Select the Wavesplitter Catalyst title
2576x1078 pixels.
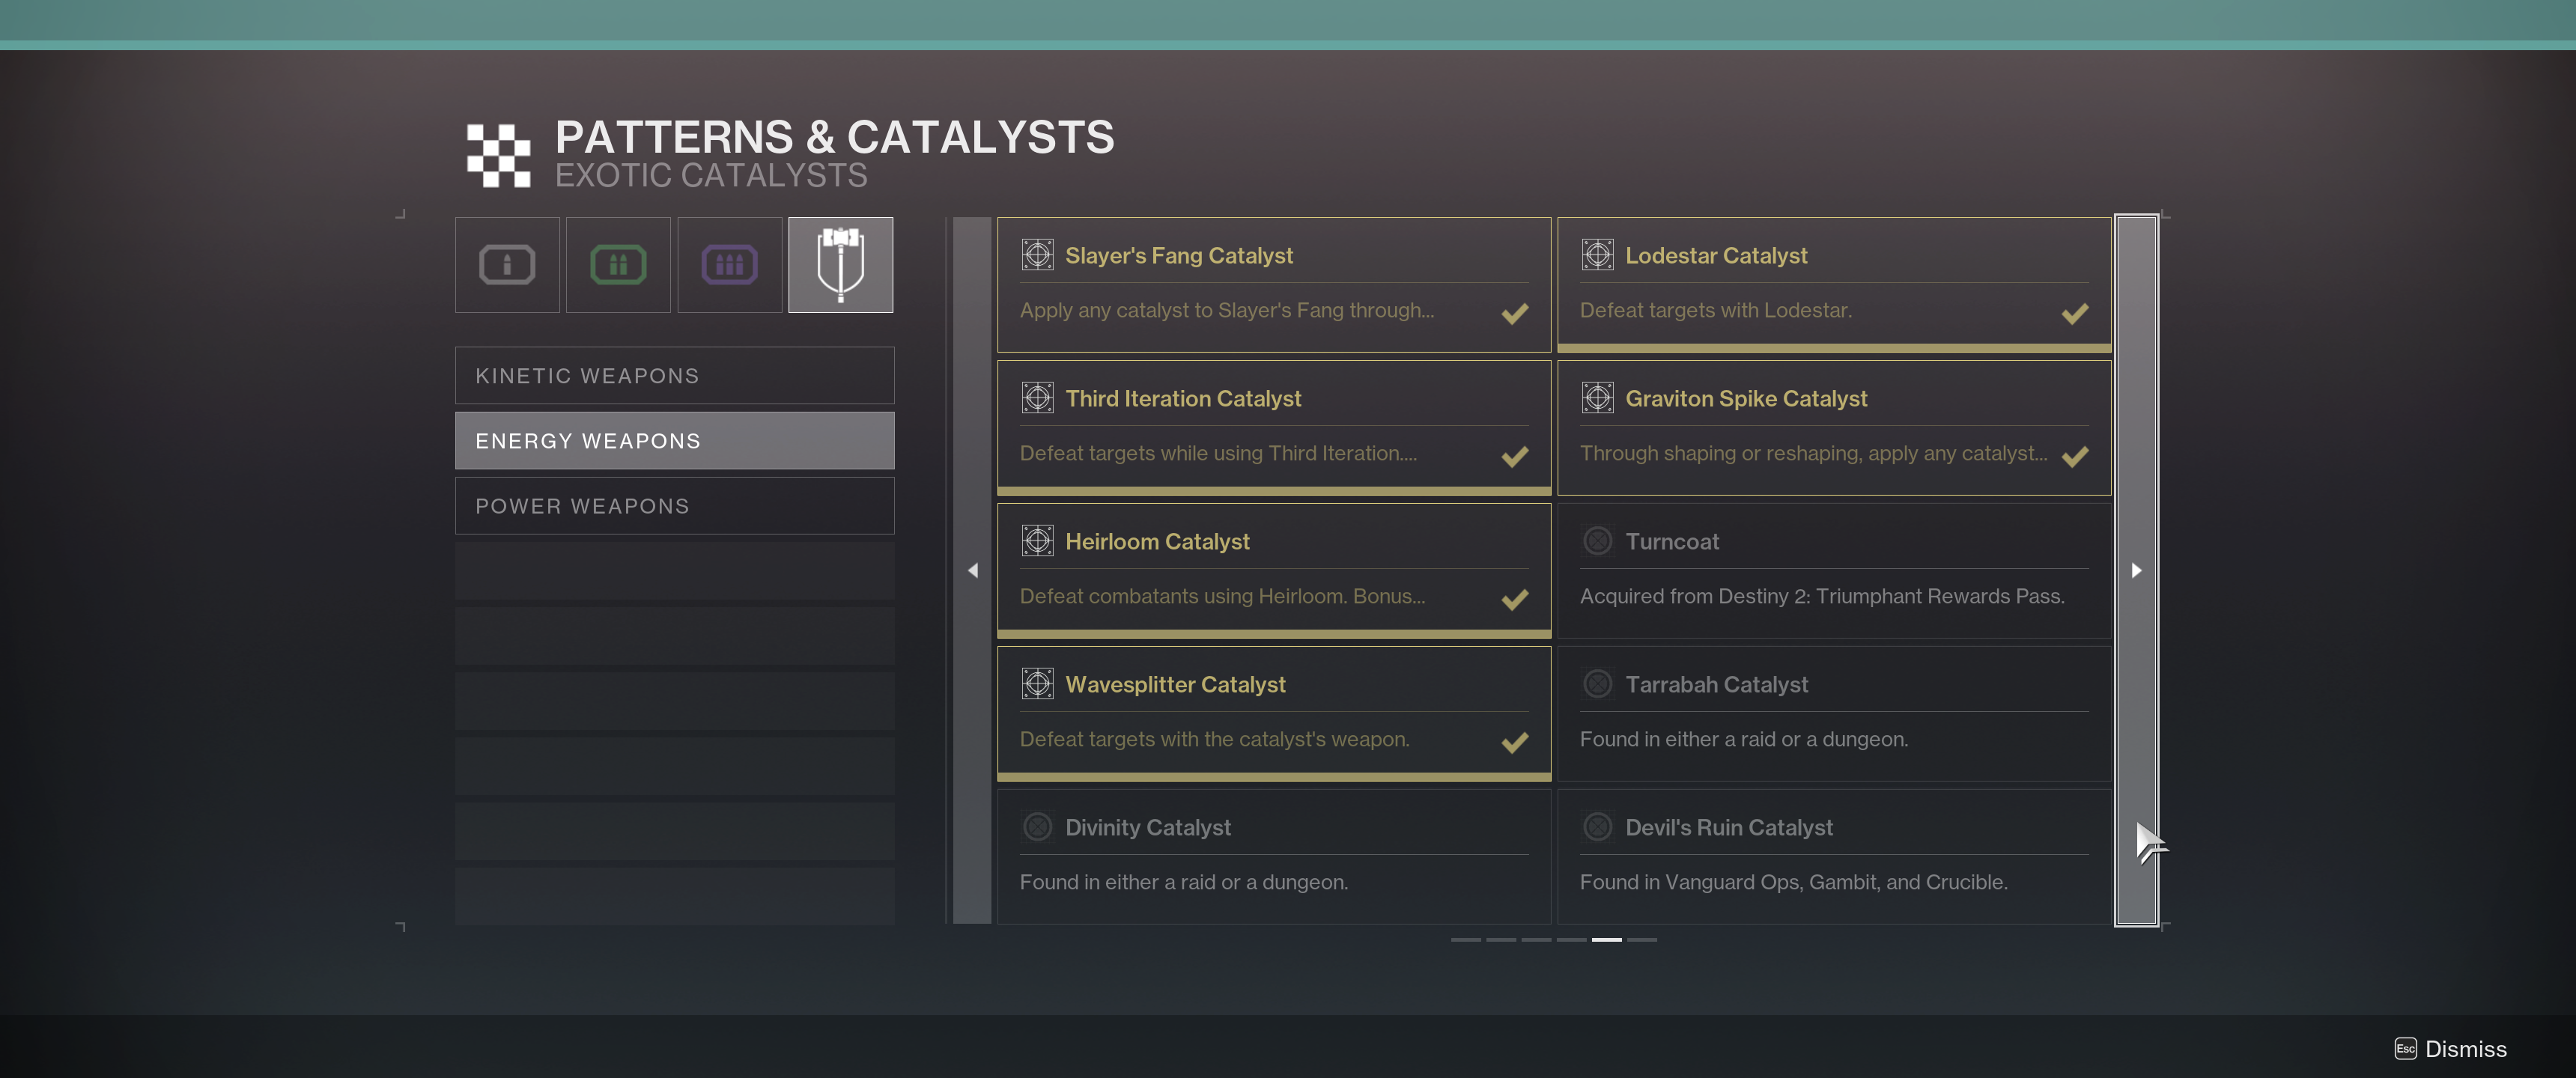click(1175, 685)
